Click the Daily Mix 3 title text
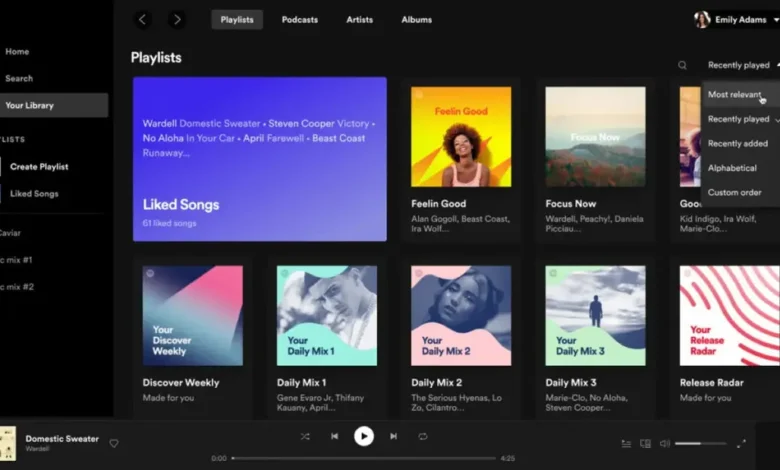Viewport: 780px width, 470px height. tap(571, 382)
